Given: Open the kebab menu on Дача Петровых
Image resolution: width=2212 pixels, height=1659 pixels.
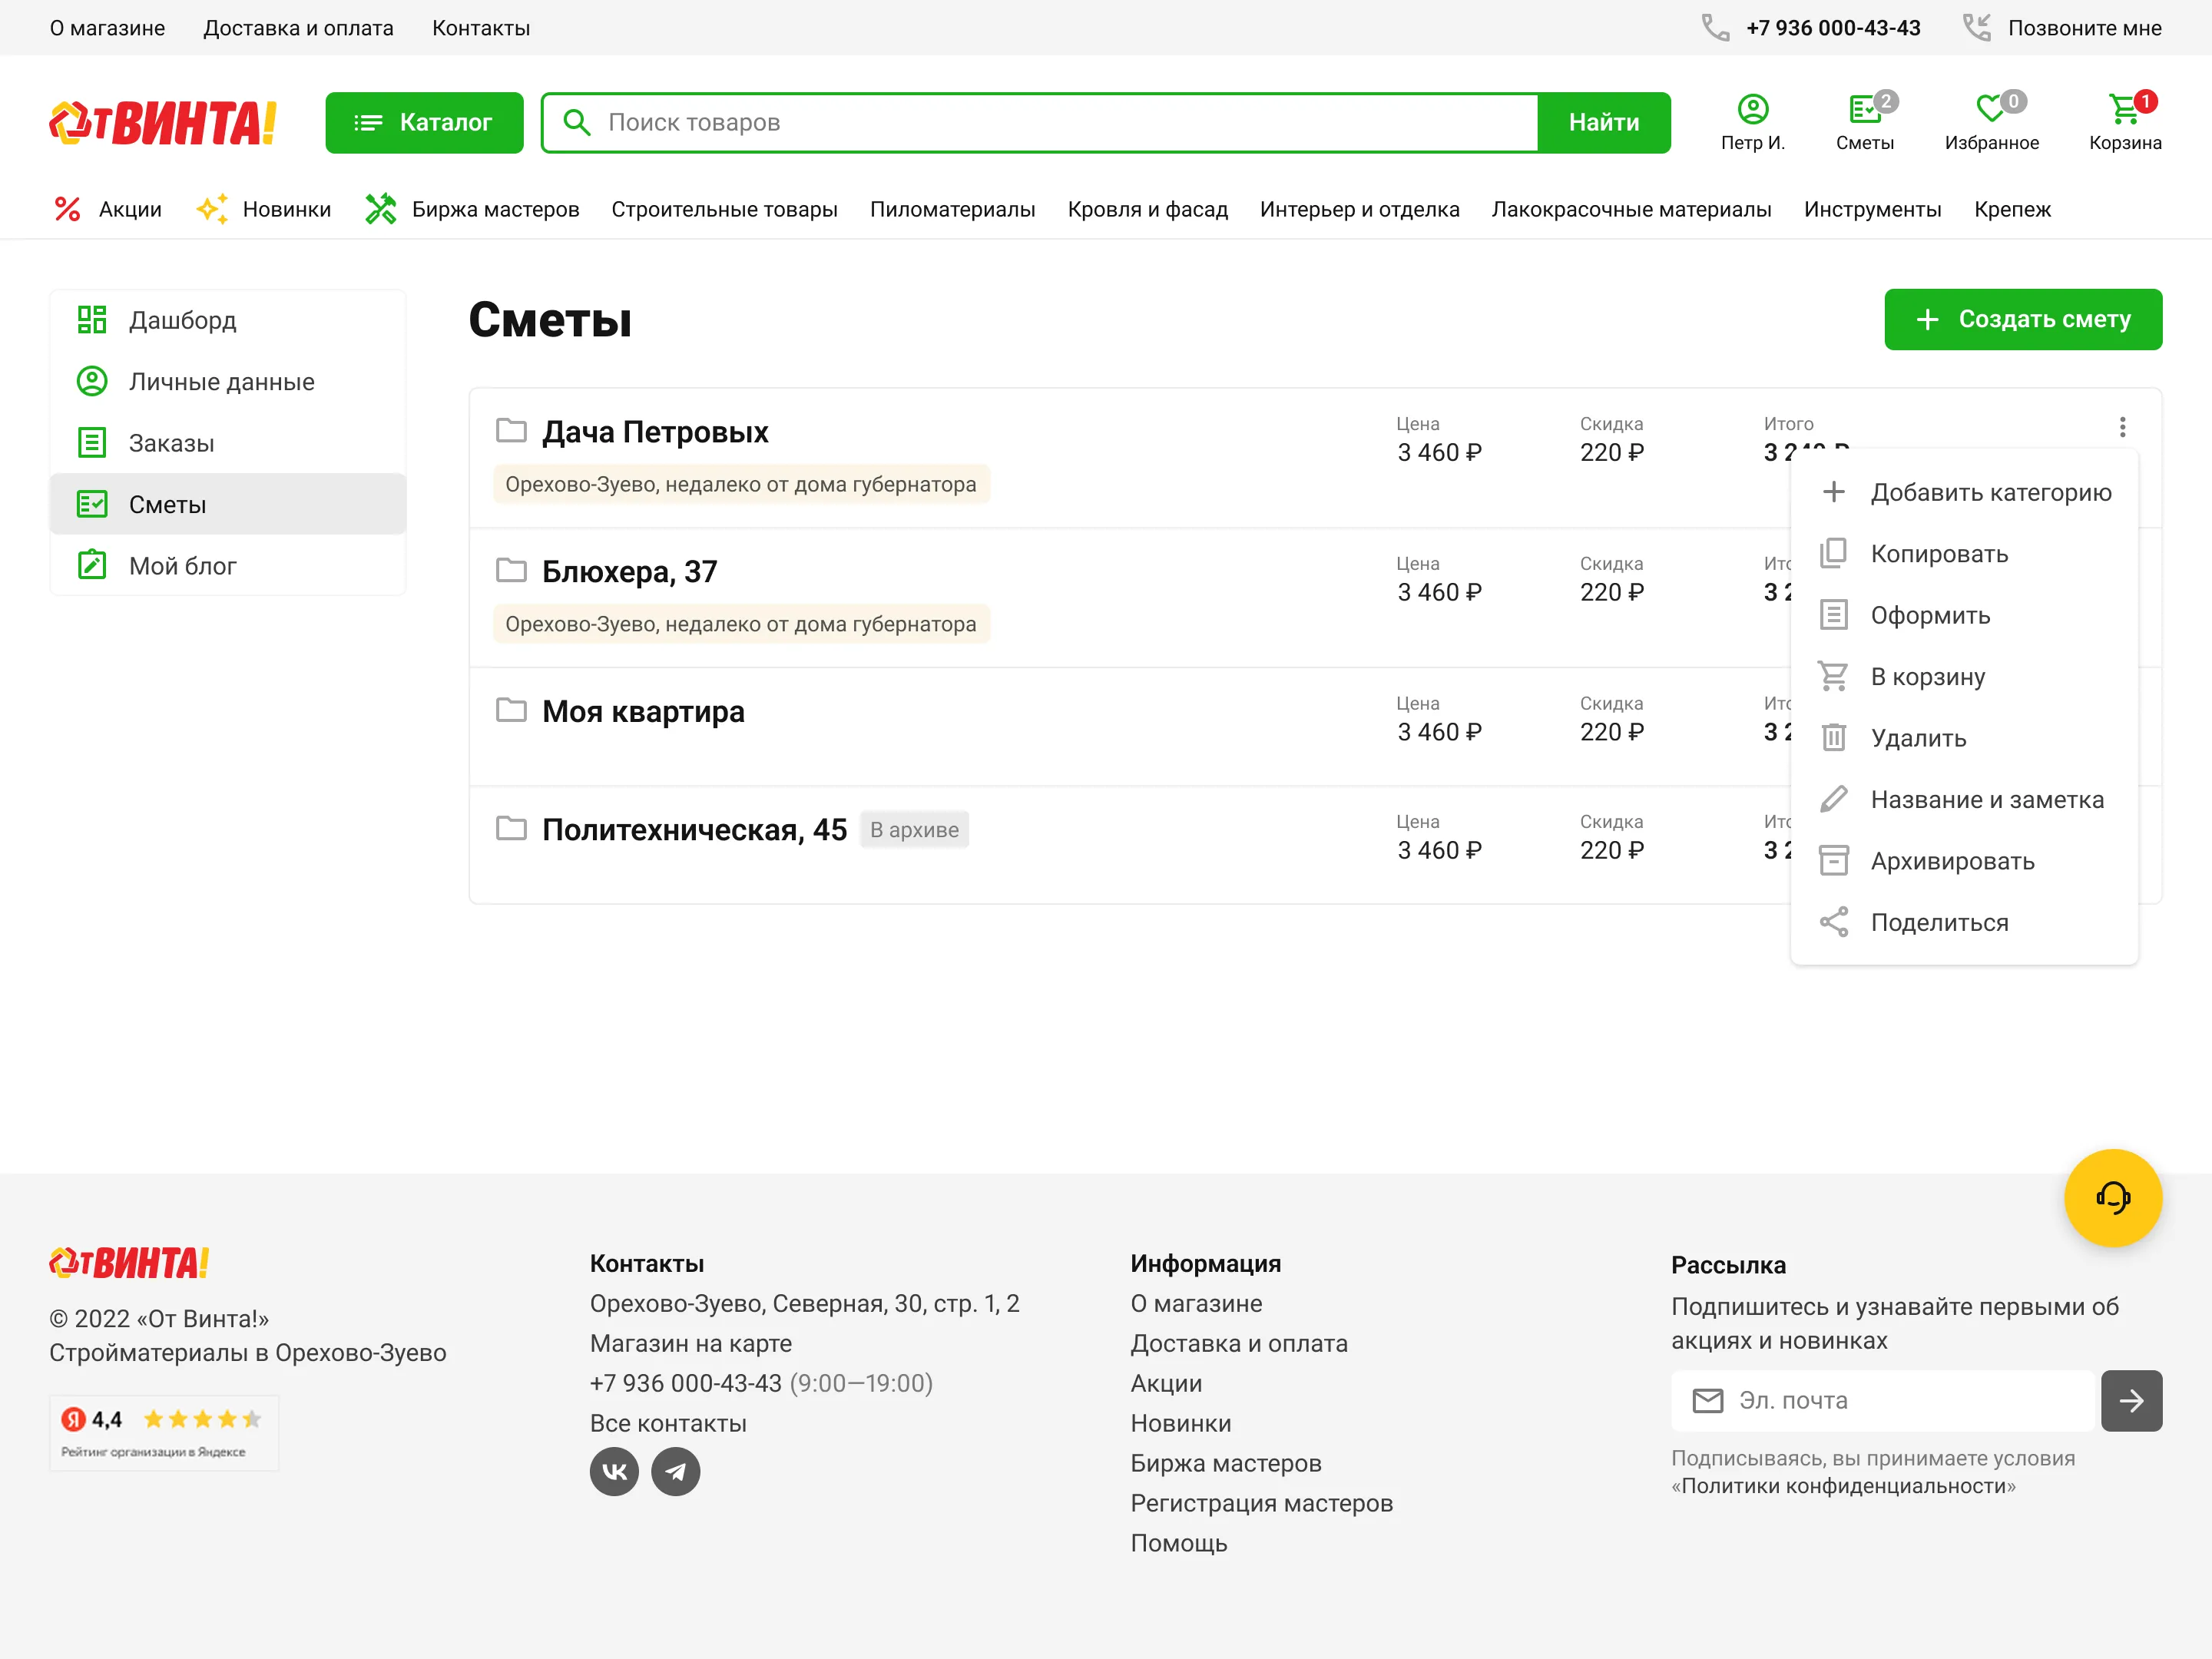Looking at the screenshot, I should tap(2121, 426).
